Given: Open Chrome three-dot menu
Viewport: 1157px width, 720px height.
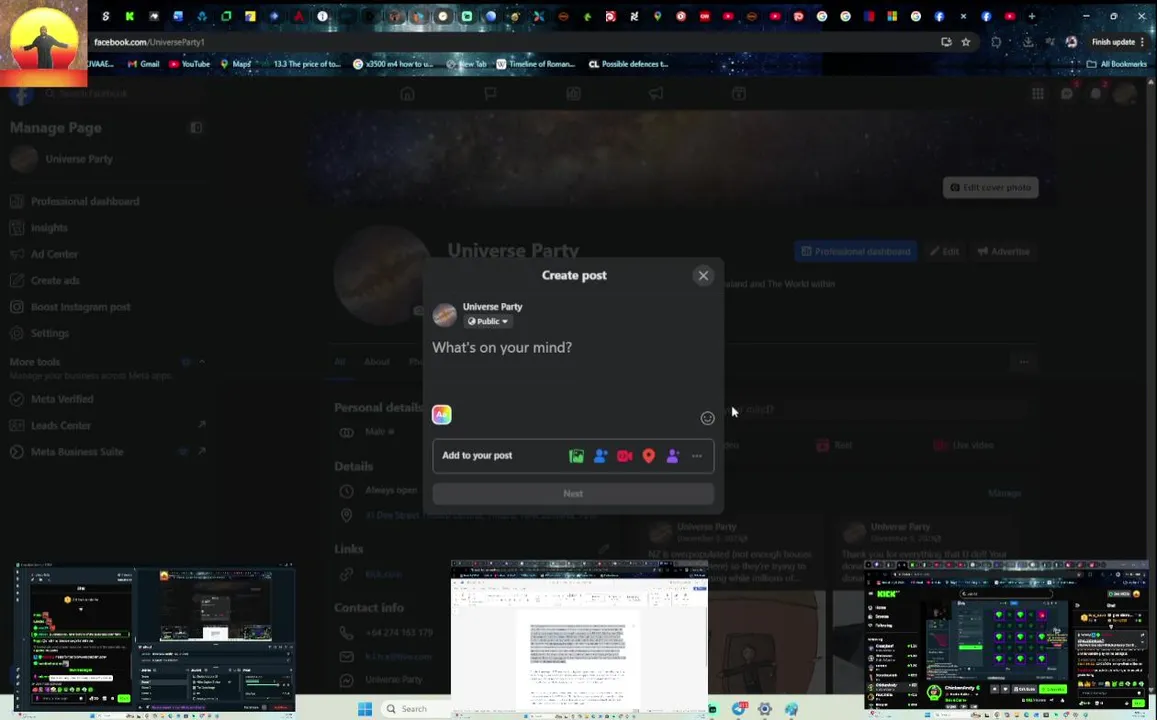Looking at the screenshot, I should coord(1143,42).
